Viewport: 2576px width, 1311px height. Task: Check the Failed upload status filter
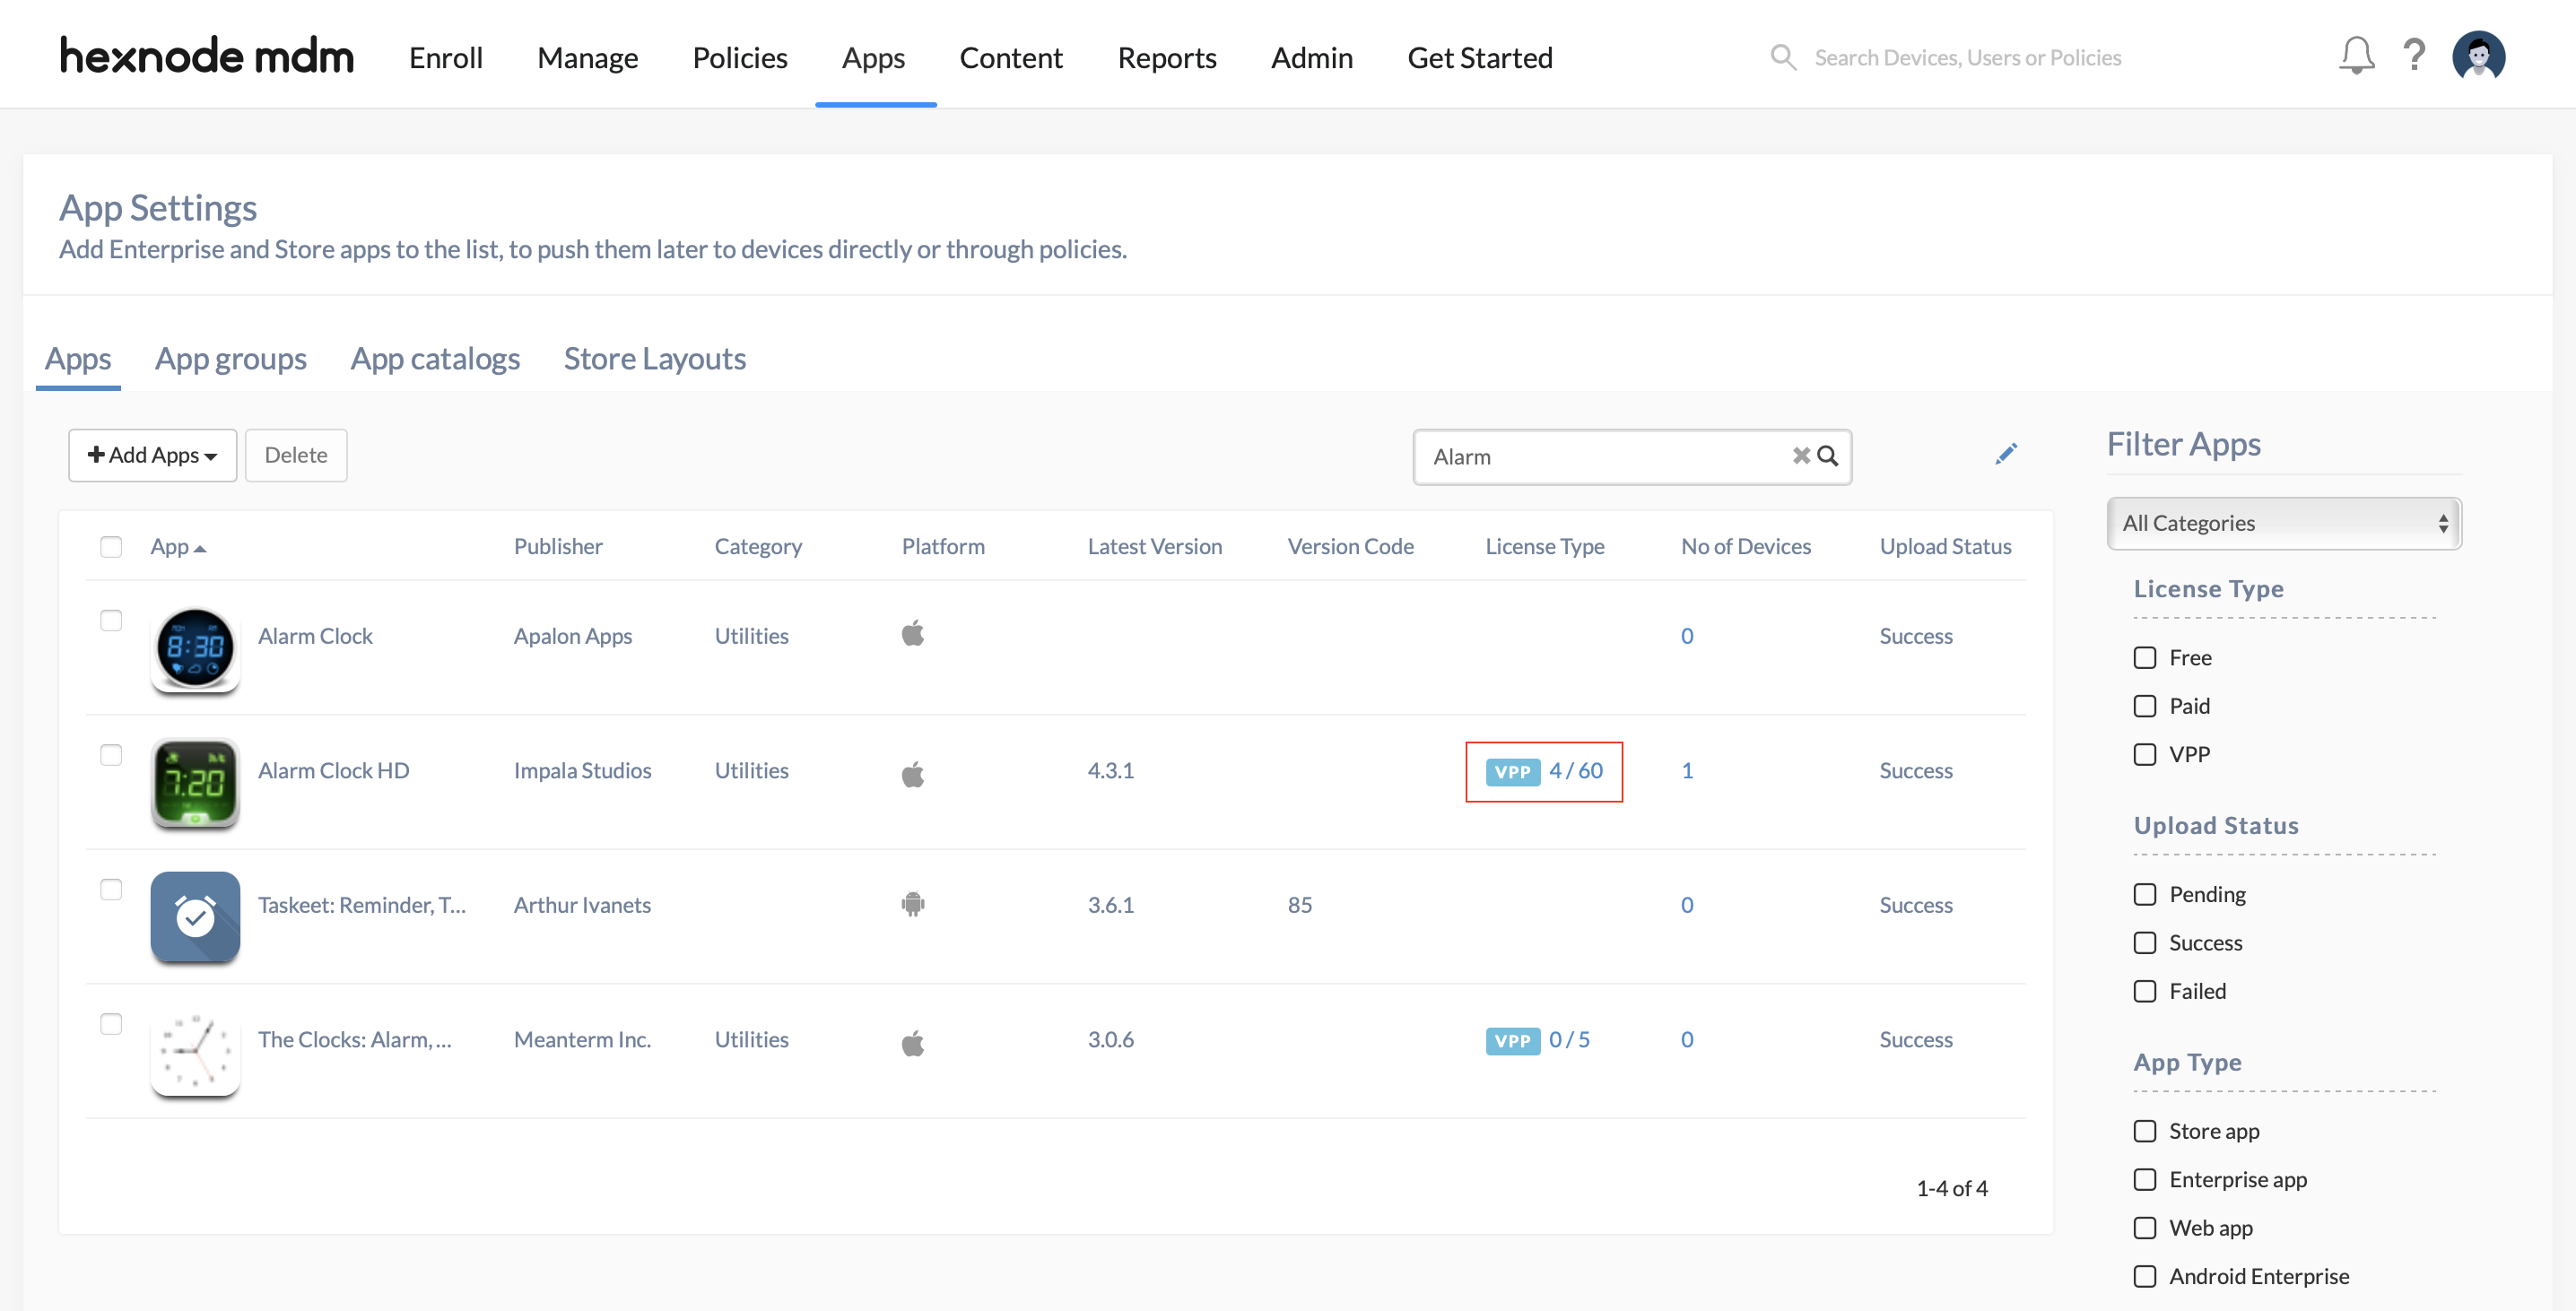point(2144,991)
